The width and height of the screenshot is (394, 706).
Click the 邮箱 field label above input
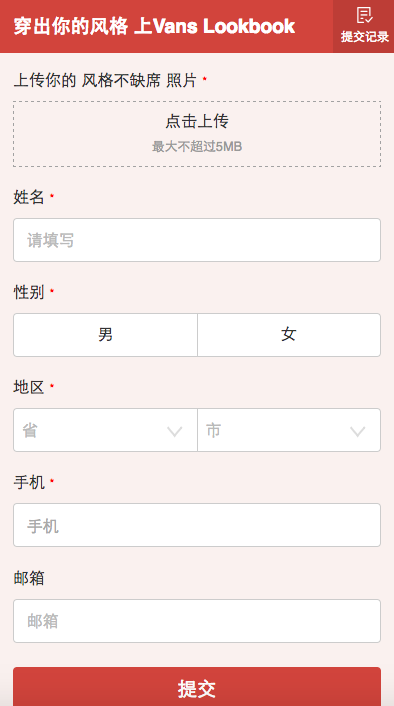click(29, 578)
